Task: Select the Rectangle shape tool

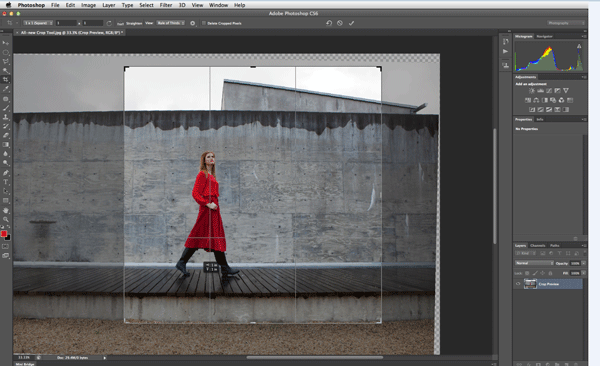Action: click(5, 200)
